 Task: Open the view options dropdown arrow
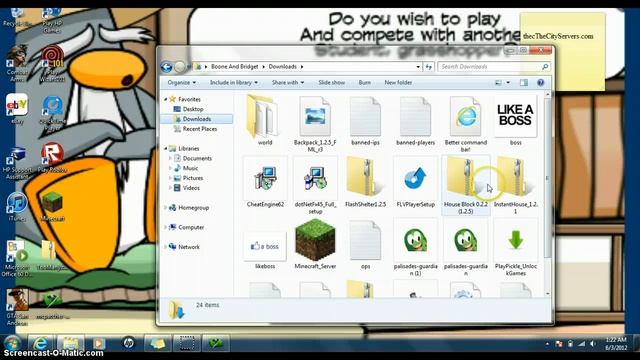pos(508,83)
